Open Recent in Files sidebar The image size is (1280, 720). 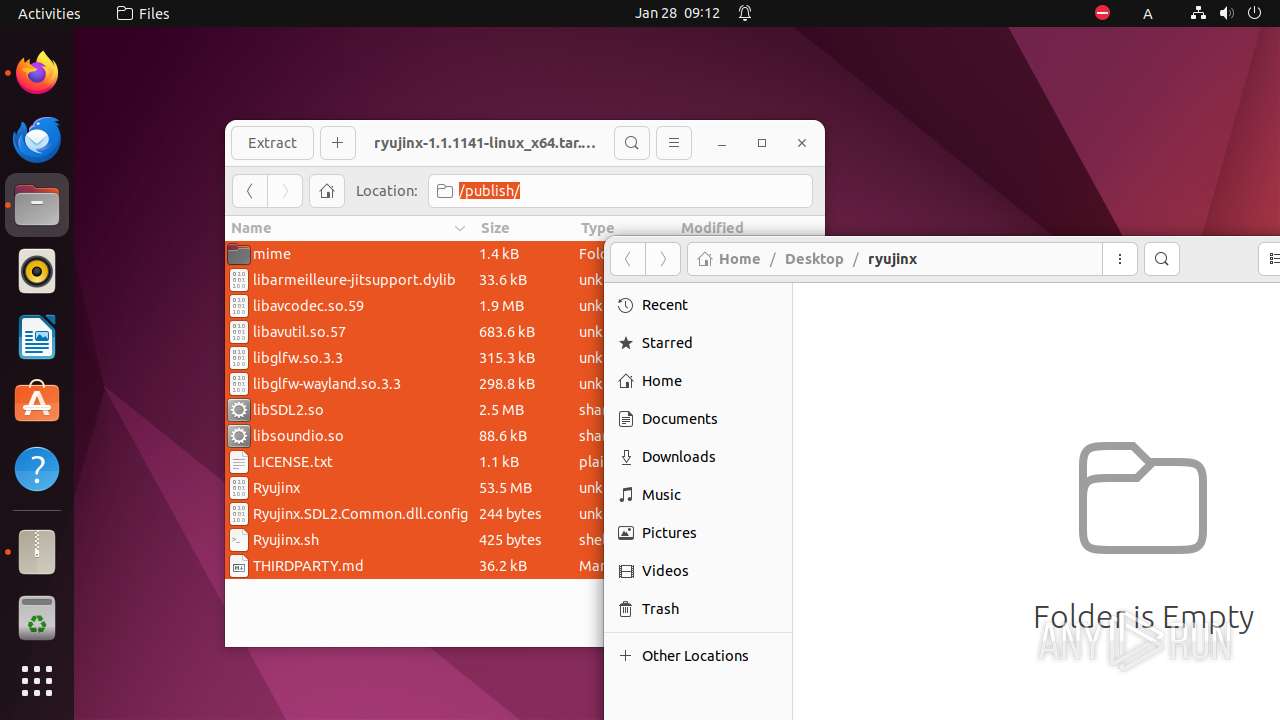pos(698,305)
